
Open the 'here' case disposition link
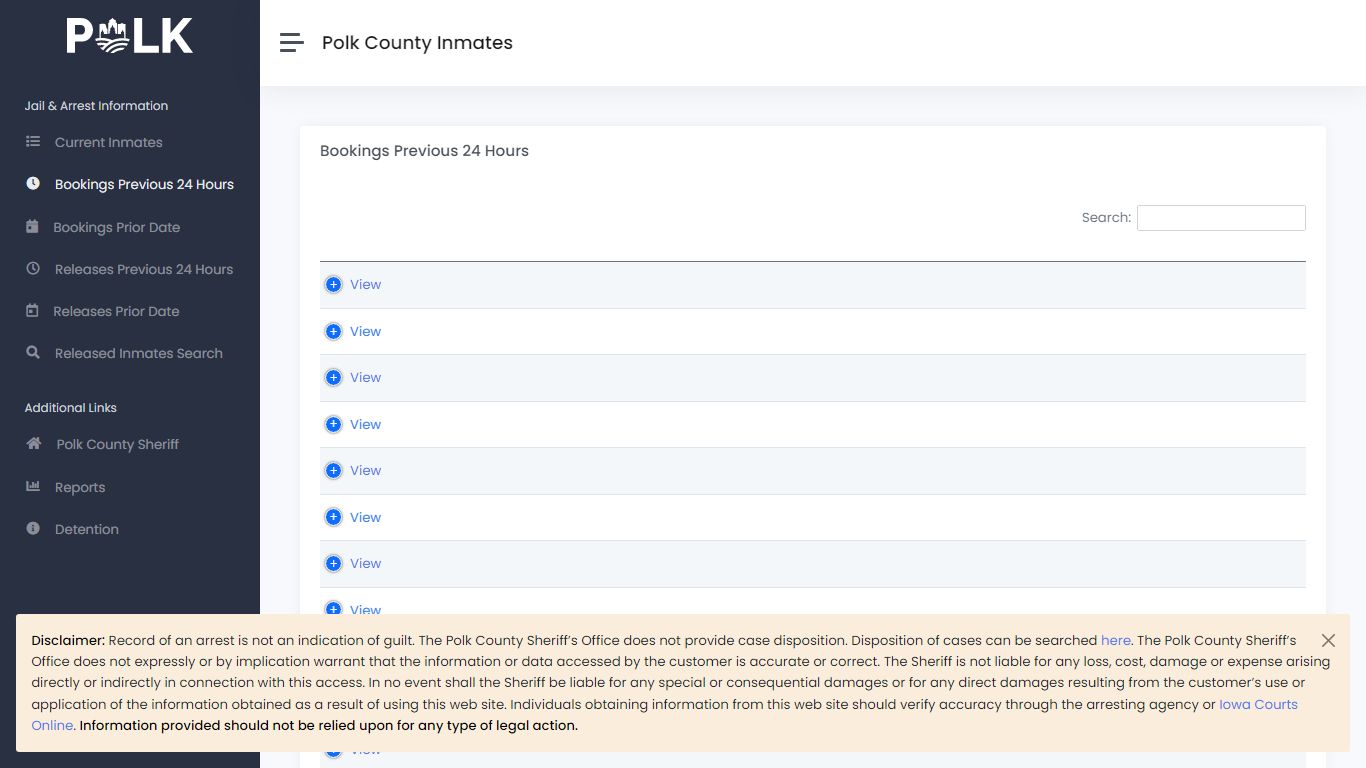1116,640
